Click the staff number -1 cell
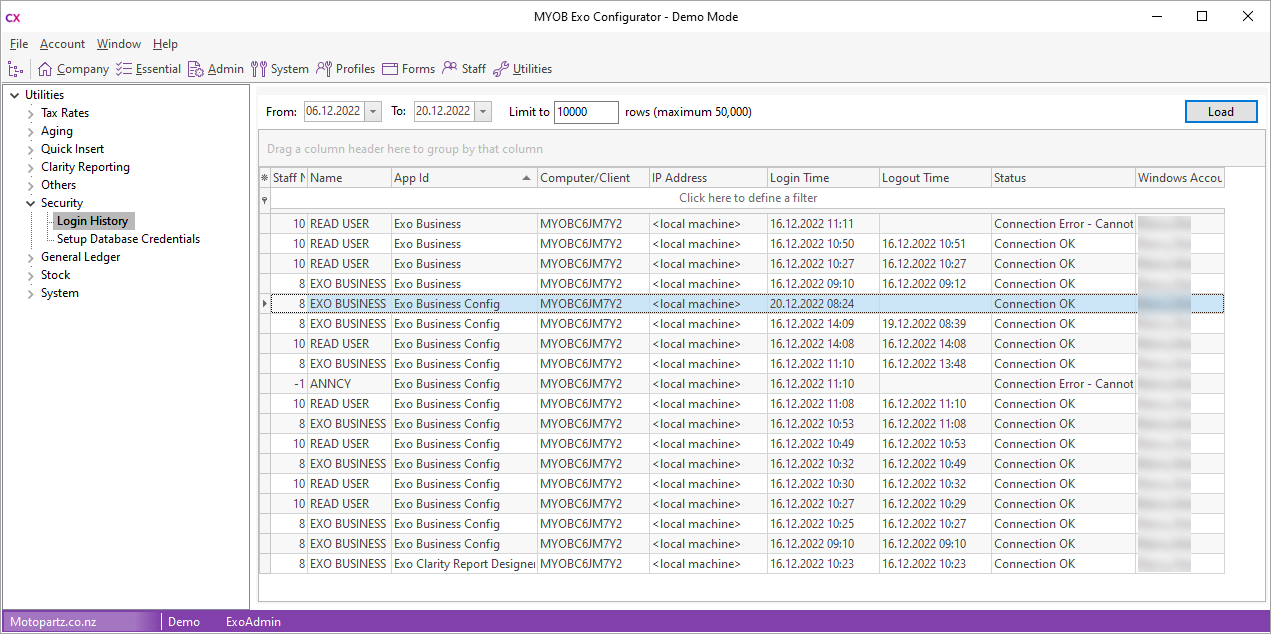 (x=289, y=384)
